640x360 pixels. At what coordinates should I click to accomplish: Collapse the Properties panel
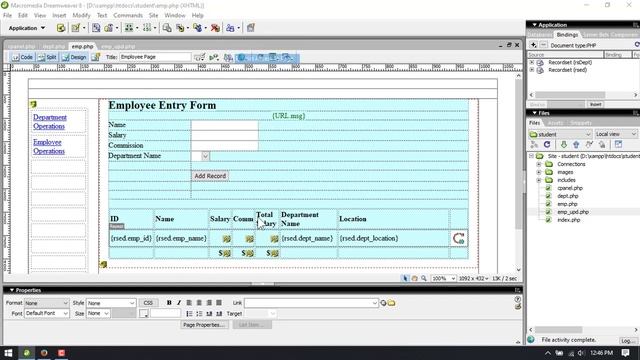click(x=12, y=290)
